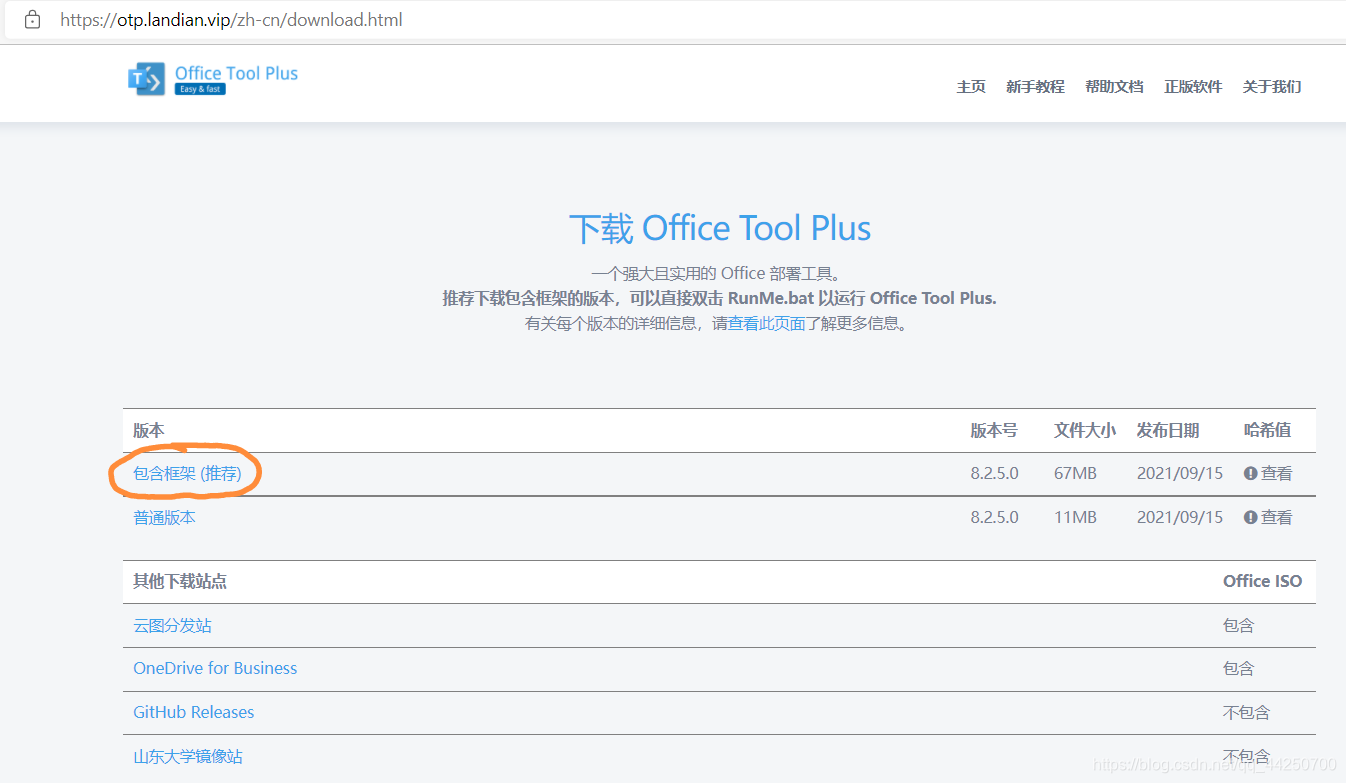Click the URL in the address bar
1346x783 pixels.
[x=231, y=20]
